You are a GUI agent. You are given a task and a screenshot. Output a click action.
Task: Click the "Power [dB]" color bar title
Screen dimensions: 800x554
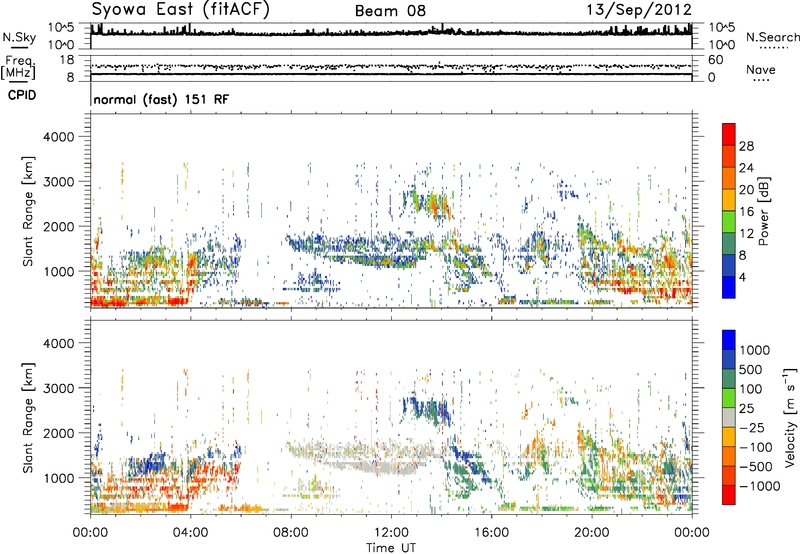point(763,211)
